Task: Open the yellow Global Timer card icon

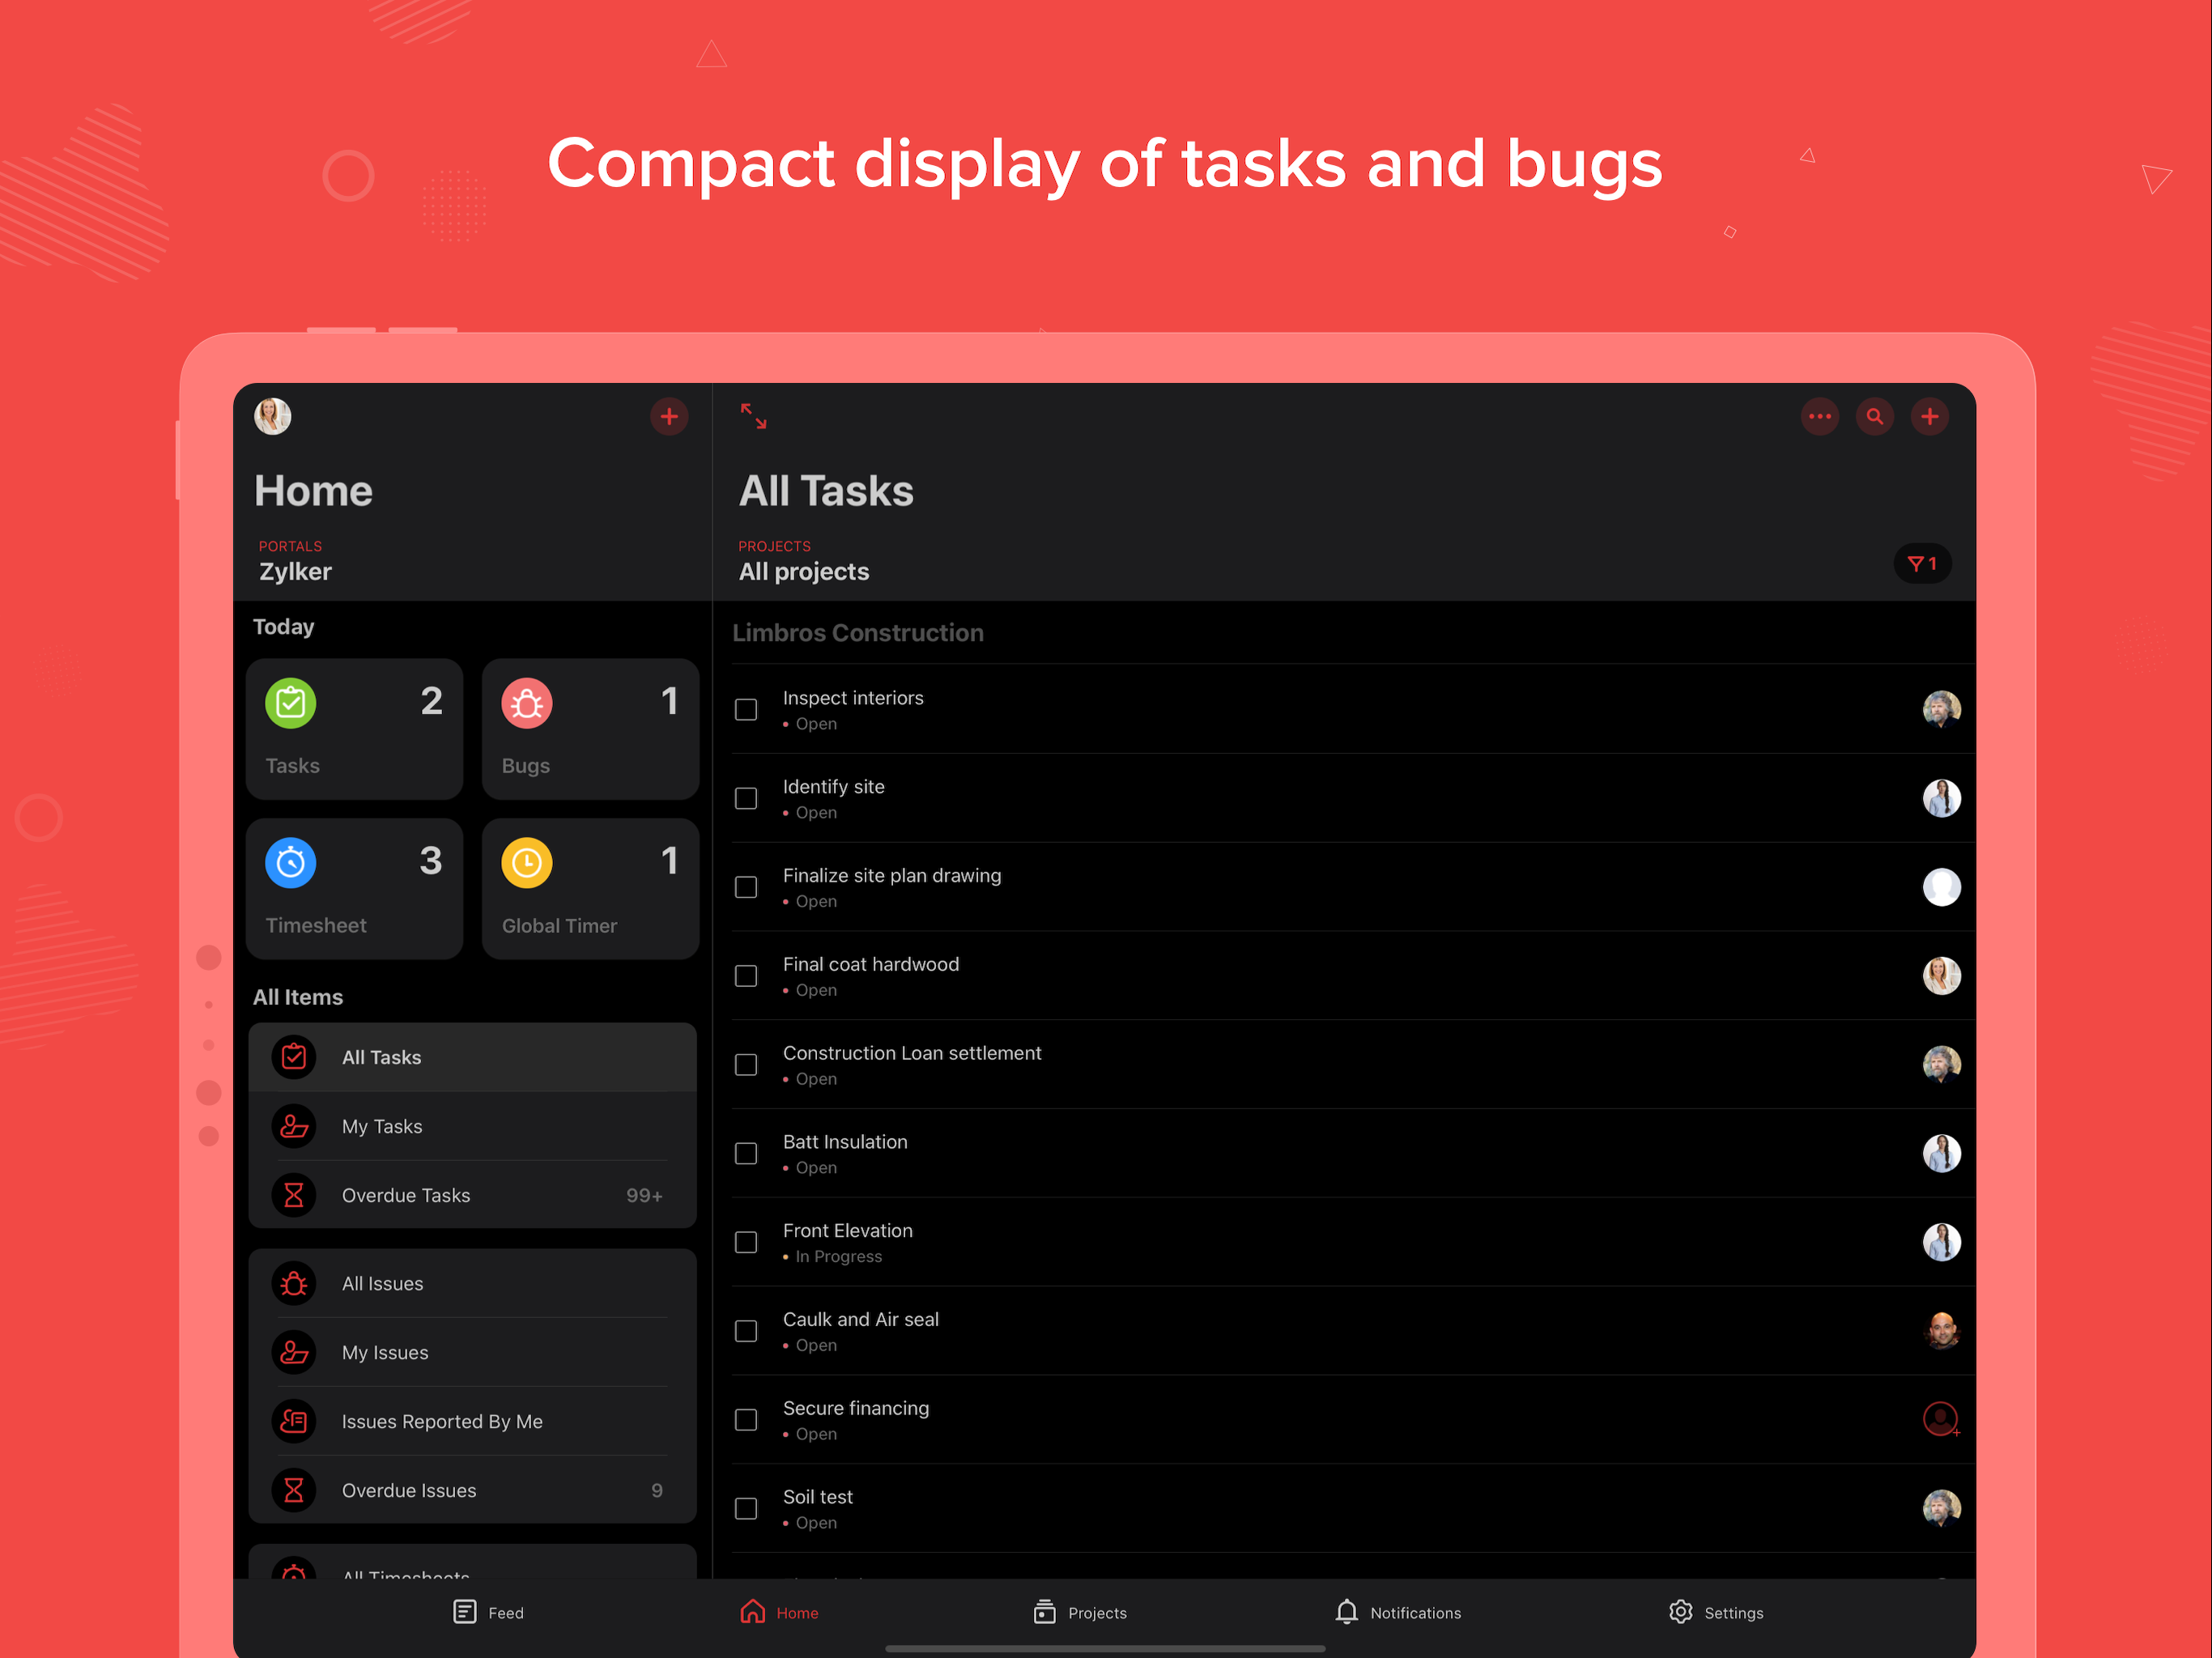Action: (x=527, y=862)
